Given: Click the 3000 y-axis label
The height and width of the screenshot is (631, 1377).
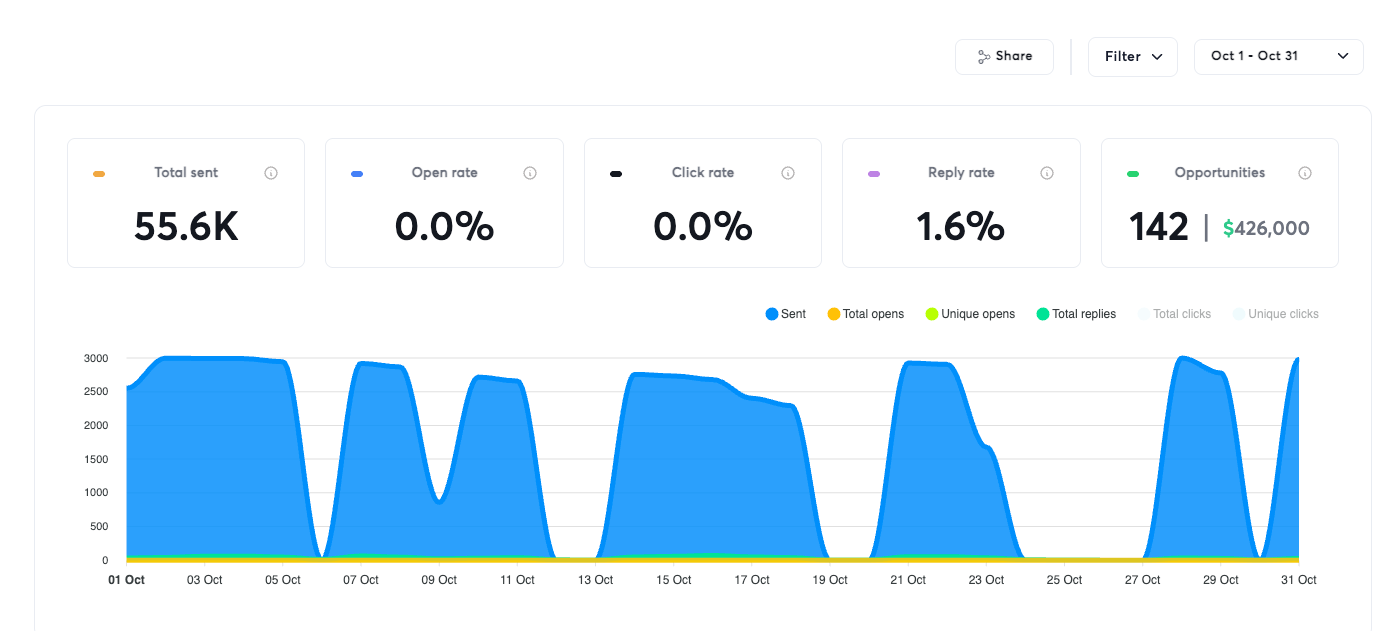Looking at the screenshot, I should click(x=97, y=358).
